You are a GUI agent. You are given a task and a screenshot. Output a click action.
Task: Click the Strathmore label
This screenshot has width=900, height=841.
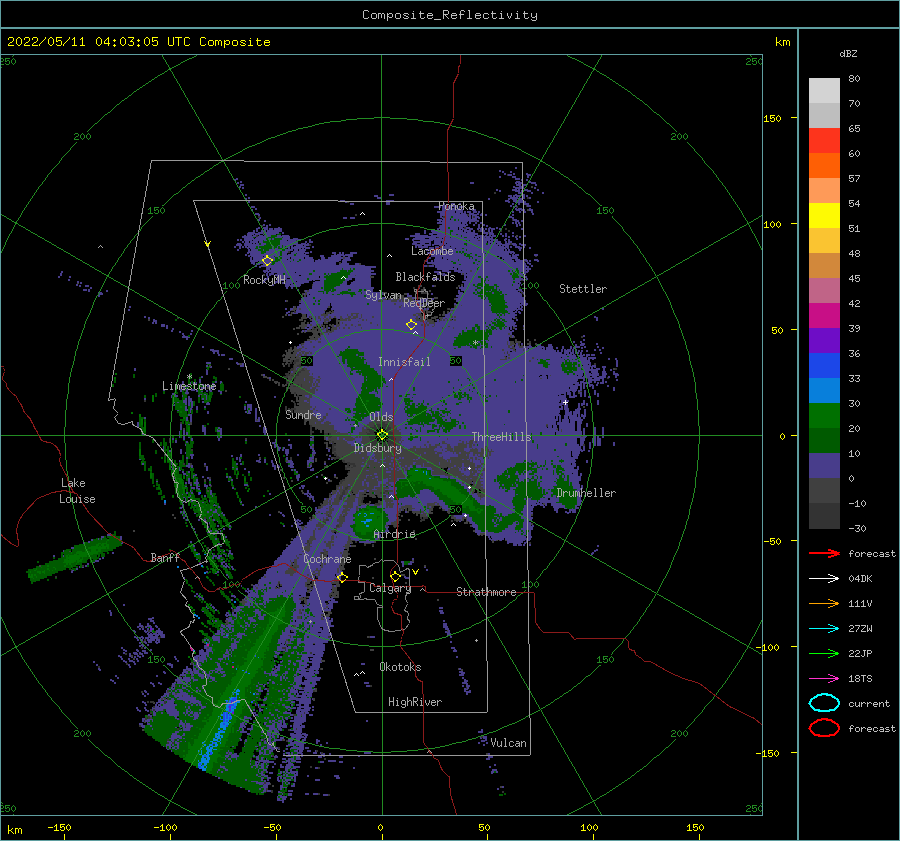click(x=486, y=592)
